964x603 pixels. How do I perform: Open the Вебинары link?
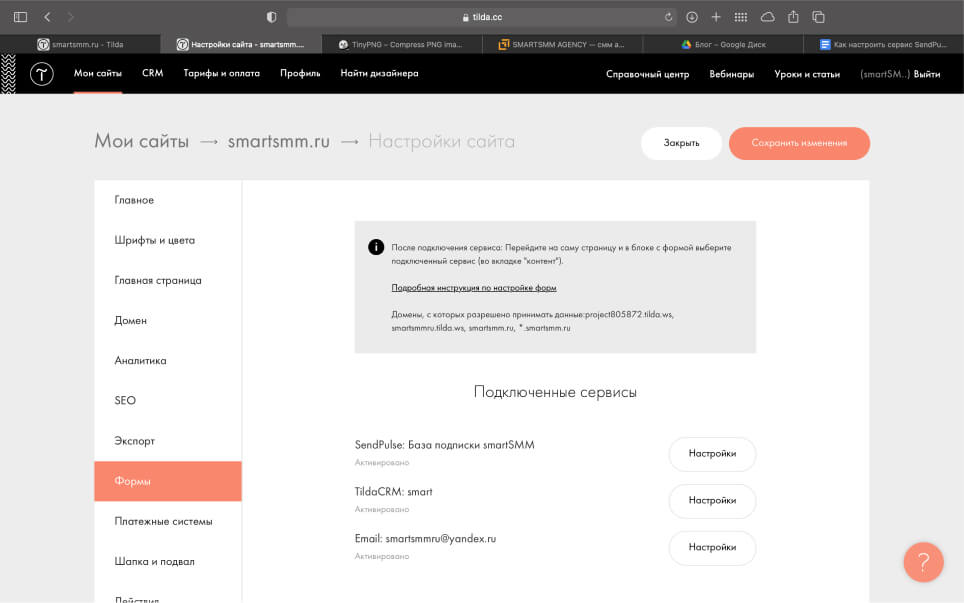tap(732, 74)
